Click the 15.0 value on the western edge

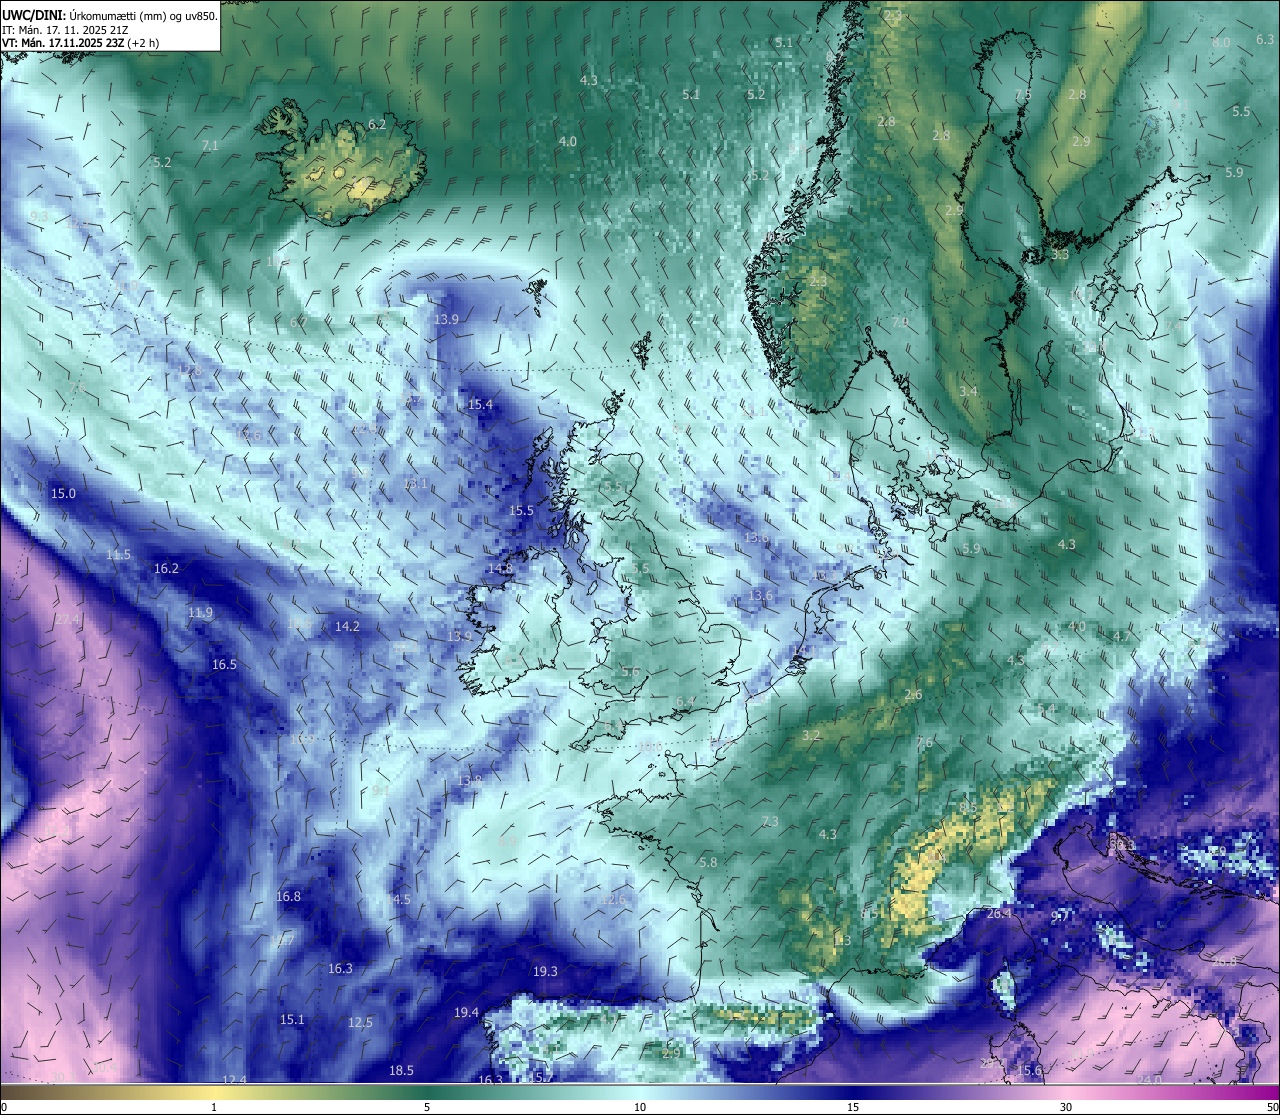[63, 494]
